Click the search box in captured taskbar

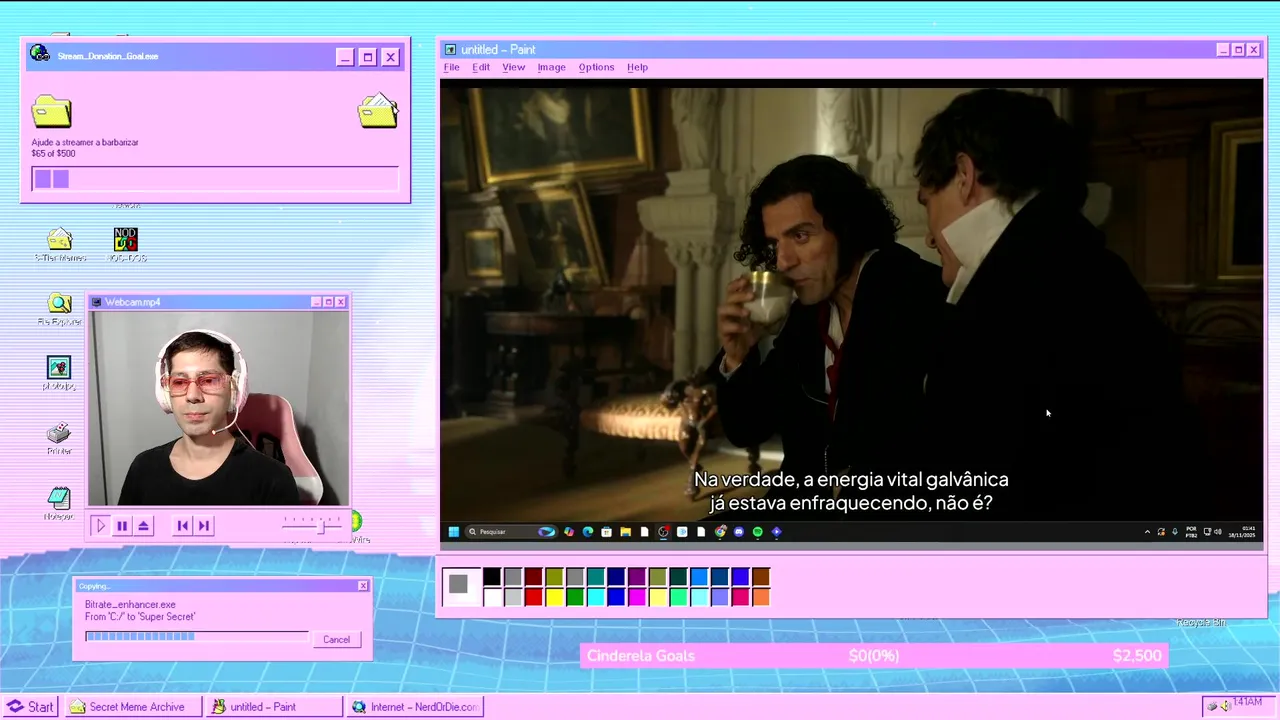tap(512, 532)
